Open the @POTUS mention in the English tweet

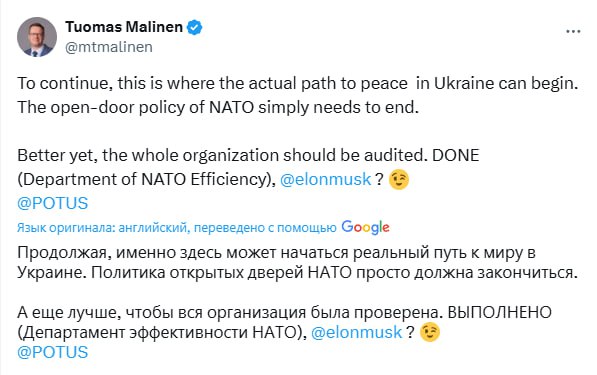53,203
